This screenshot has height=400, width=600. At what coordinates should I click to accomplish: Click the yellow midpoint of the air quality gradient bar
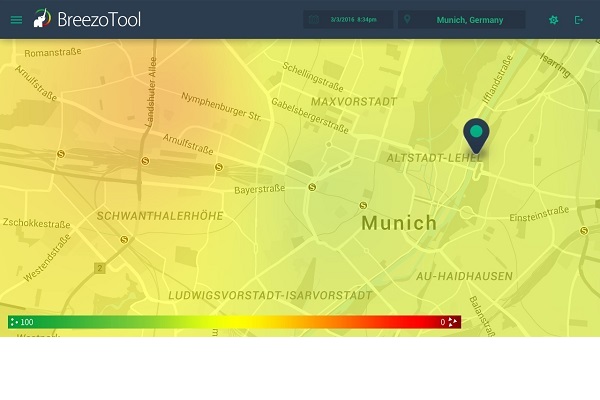[234, 322]
